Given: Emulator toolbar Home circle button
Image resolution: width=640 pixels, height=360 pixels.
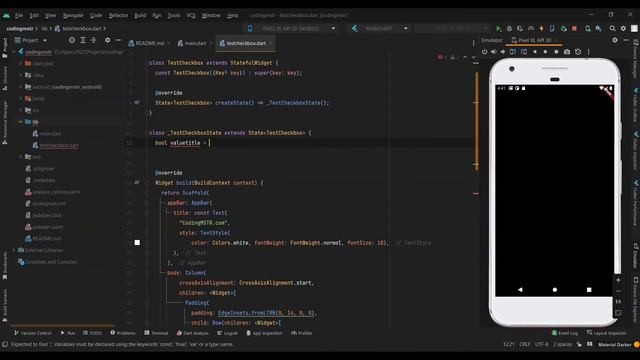Looking at the screenshot, I should [x=545, y=52].
